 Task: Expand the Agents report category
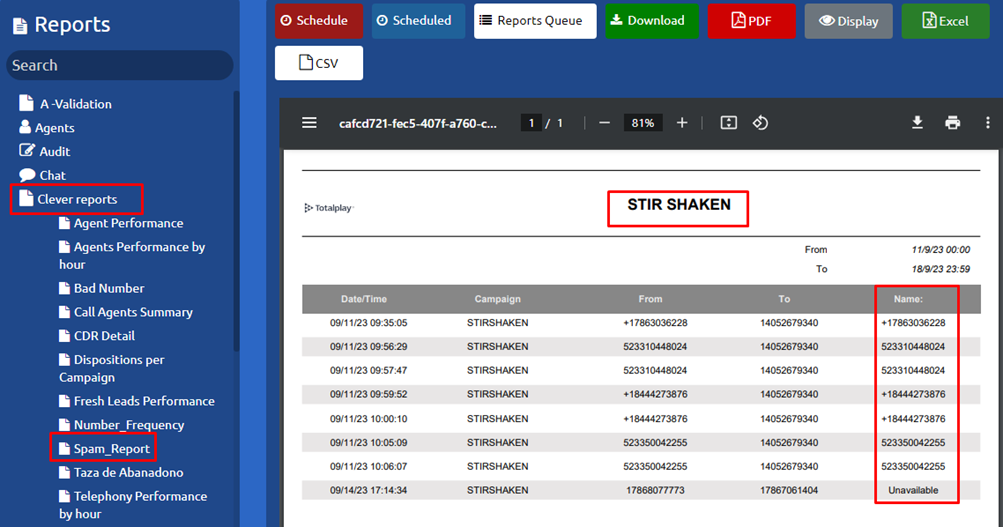[x=54, y=128]
